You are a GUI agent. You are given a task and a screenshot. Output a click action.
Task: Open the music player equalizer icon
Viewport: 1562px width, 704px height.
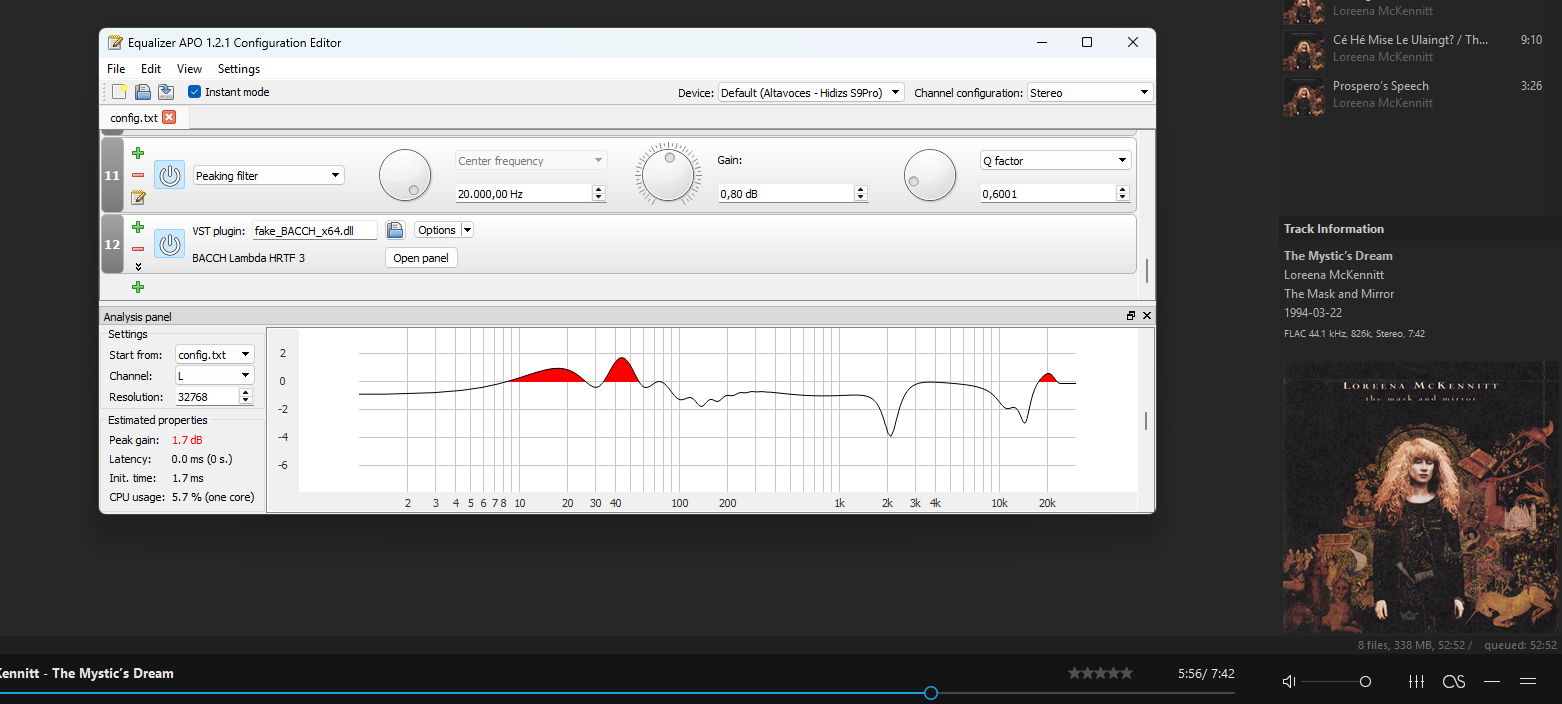coord(1416,681)
